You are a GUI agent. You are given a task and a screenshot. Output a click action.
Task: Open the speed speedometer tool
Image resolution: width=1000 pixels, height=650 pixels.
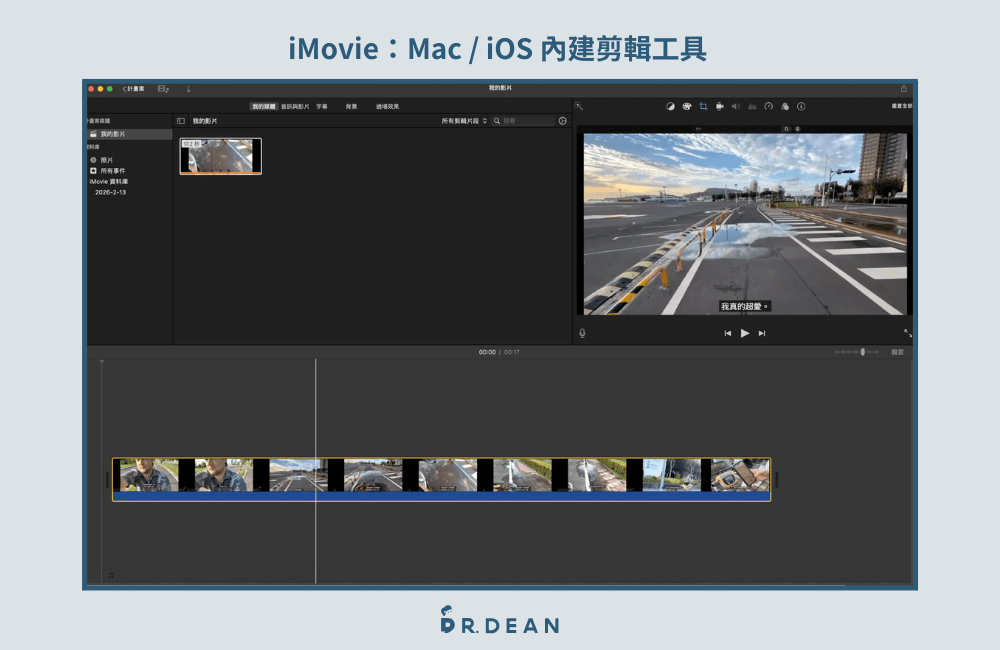click(768, 107)
